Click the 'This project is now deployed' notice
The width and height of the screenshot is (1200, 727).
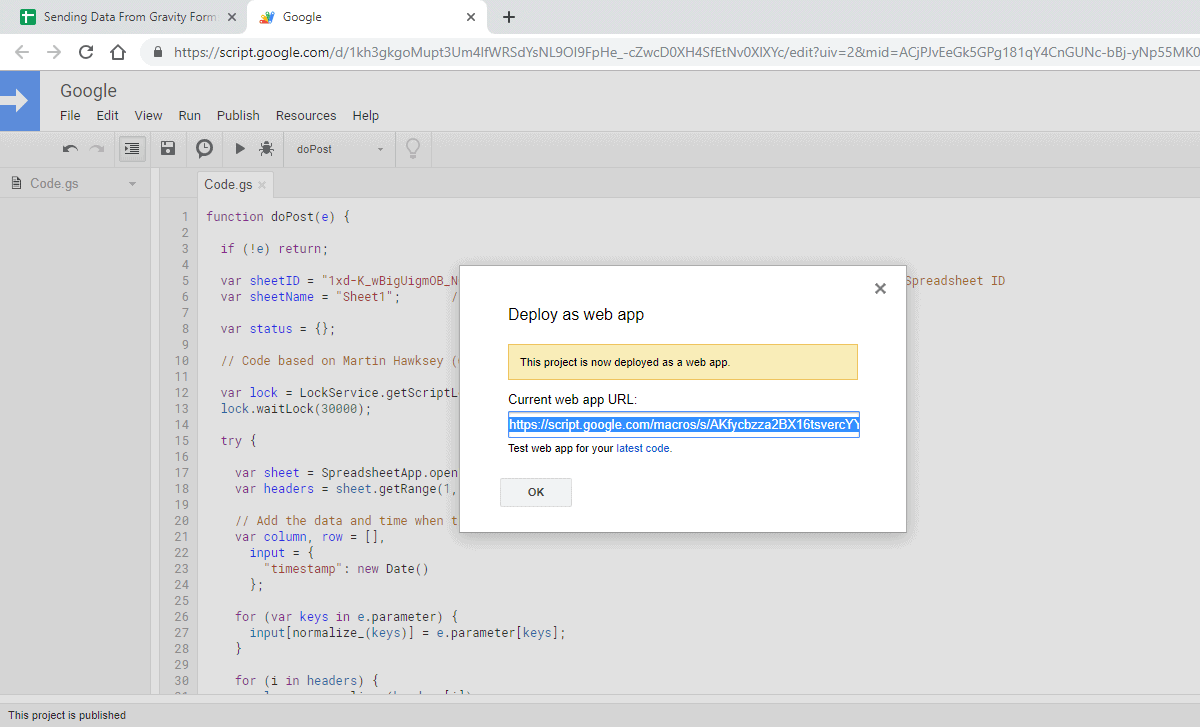click(x=683, y=362)
